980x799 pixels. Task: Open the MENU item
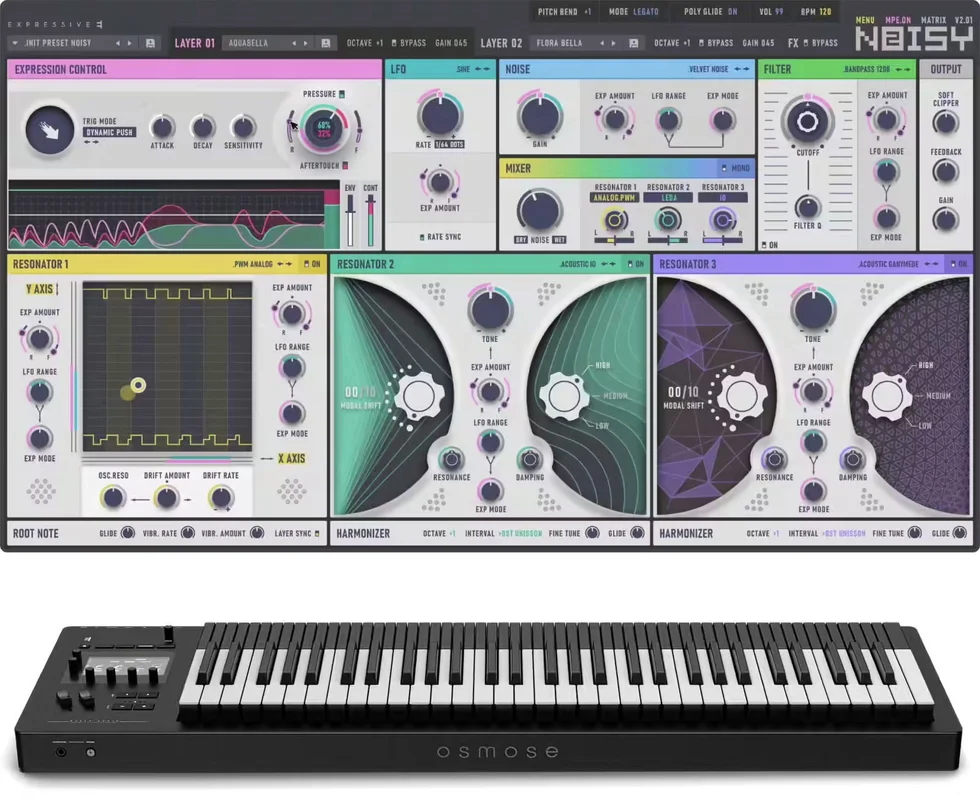coord(865,20)
